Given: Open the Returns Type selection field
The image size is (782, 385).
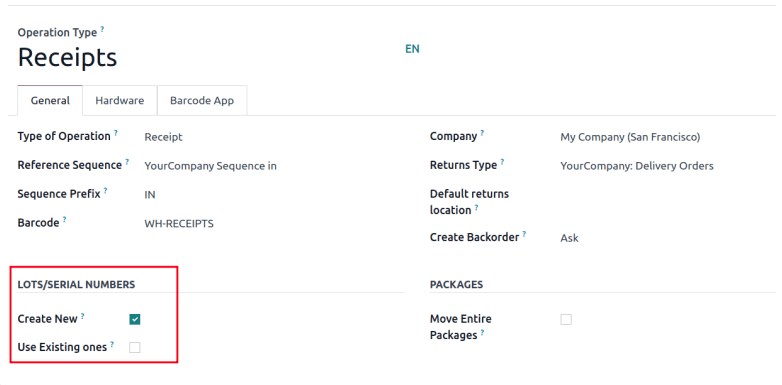Looking at the screenshot, I should (667, 166).
